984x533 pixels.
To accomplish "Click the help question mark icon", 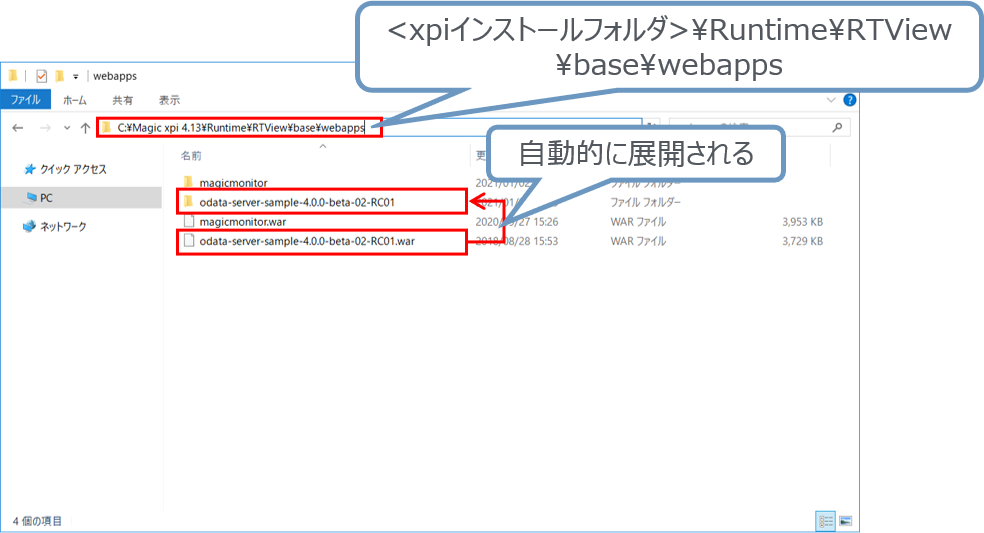I will 849,100.
